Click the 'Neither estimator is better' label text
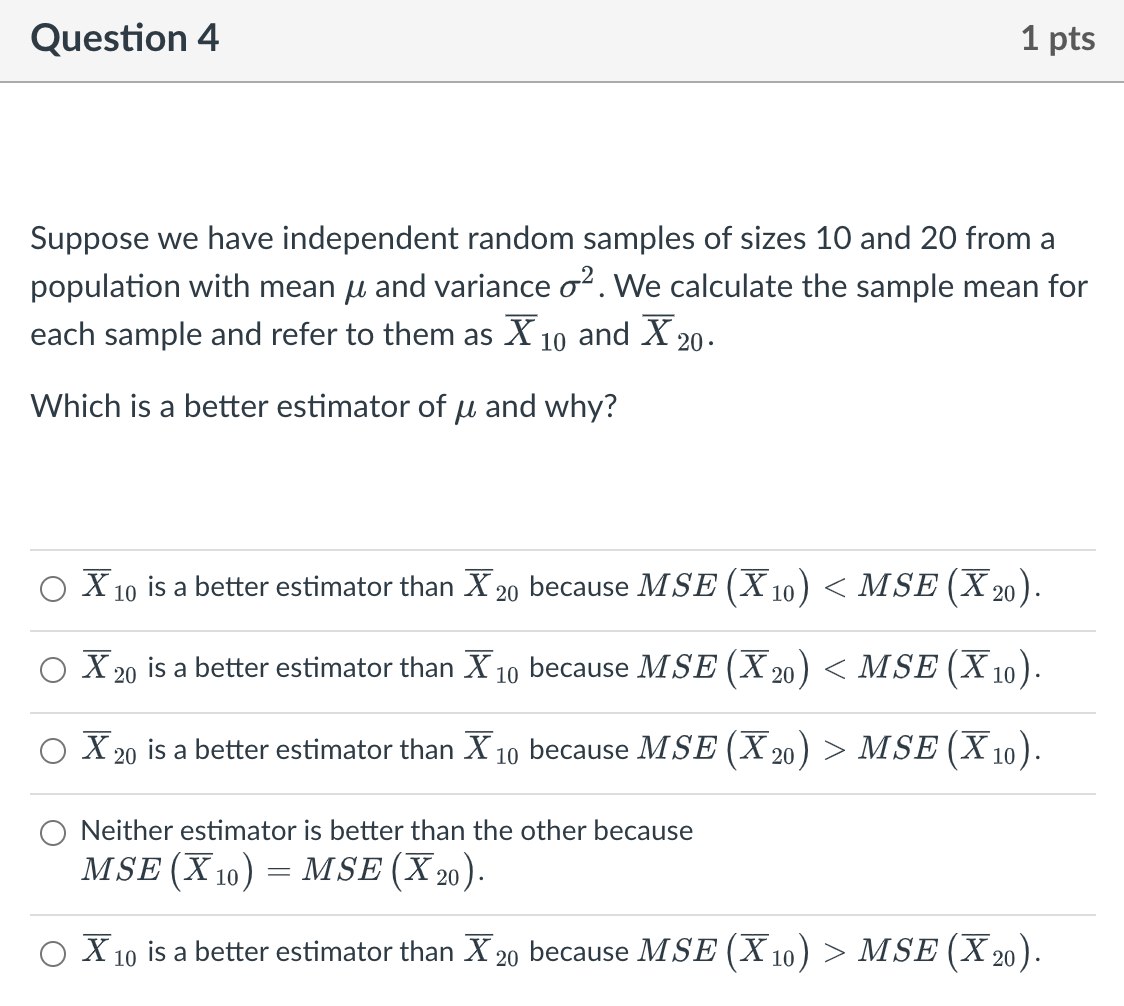Image resolution: width=1124 pixels, height=1006 pixels. (386, 830)
